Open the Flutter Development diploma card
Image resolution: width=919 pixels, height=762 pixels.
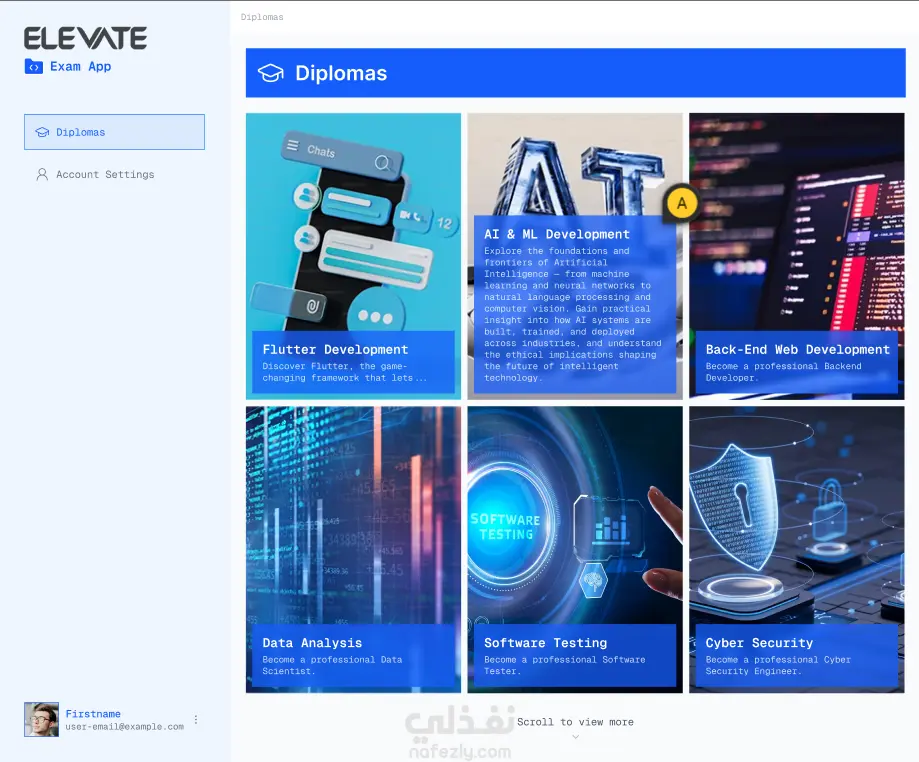tap(353, 256)
